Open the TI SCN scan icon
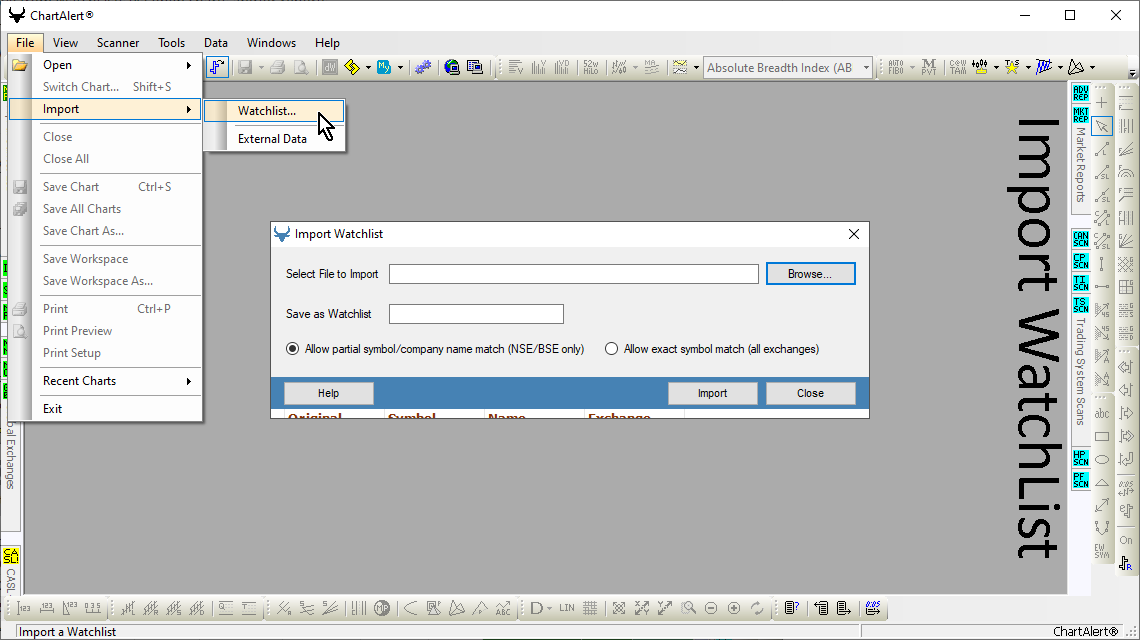 (x=1080, y=283)
